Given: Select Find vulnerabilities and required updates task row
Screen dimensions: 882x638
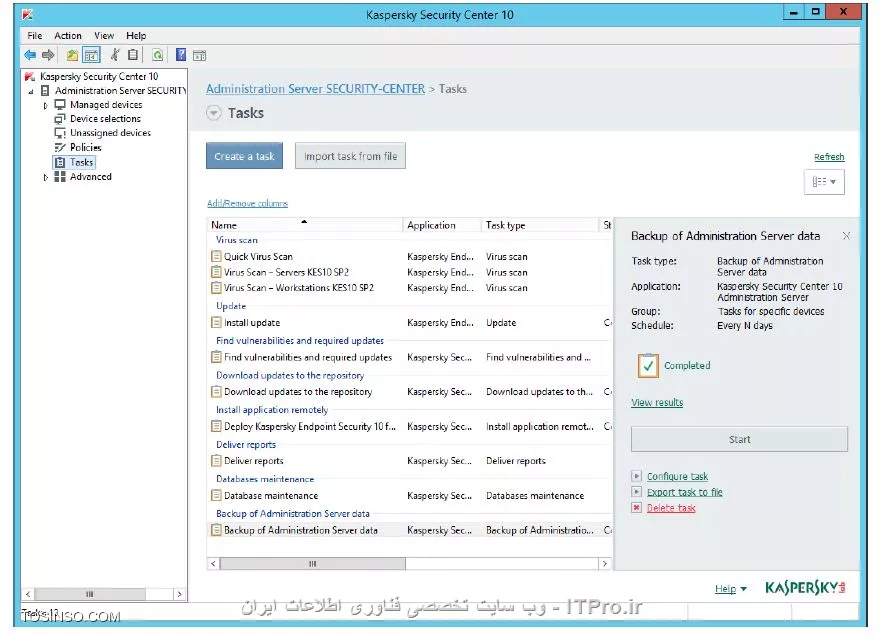Looking at the screenshot, I should pos(410,357).
